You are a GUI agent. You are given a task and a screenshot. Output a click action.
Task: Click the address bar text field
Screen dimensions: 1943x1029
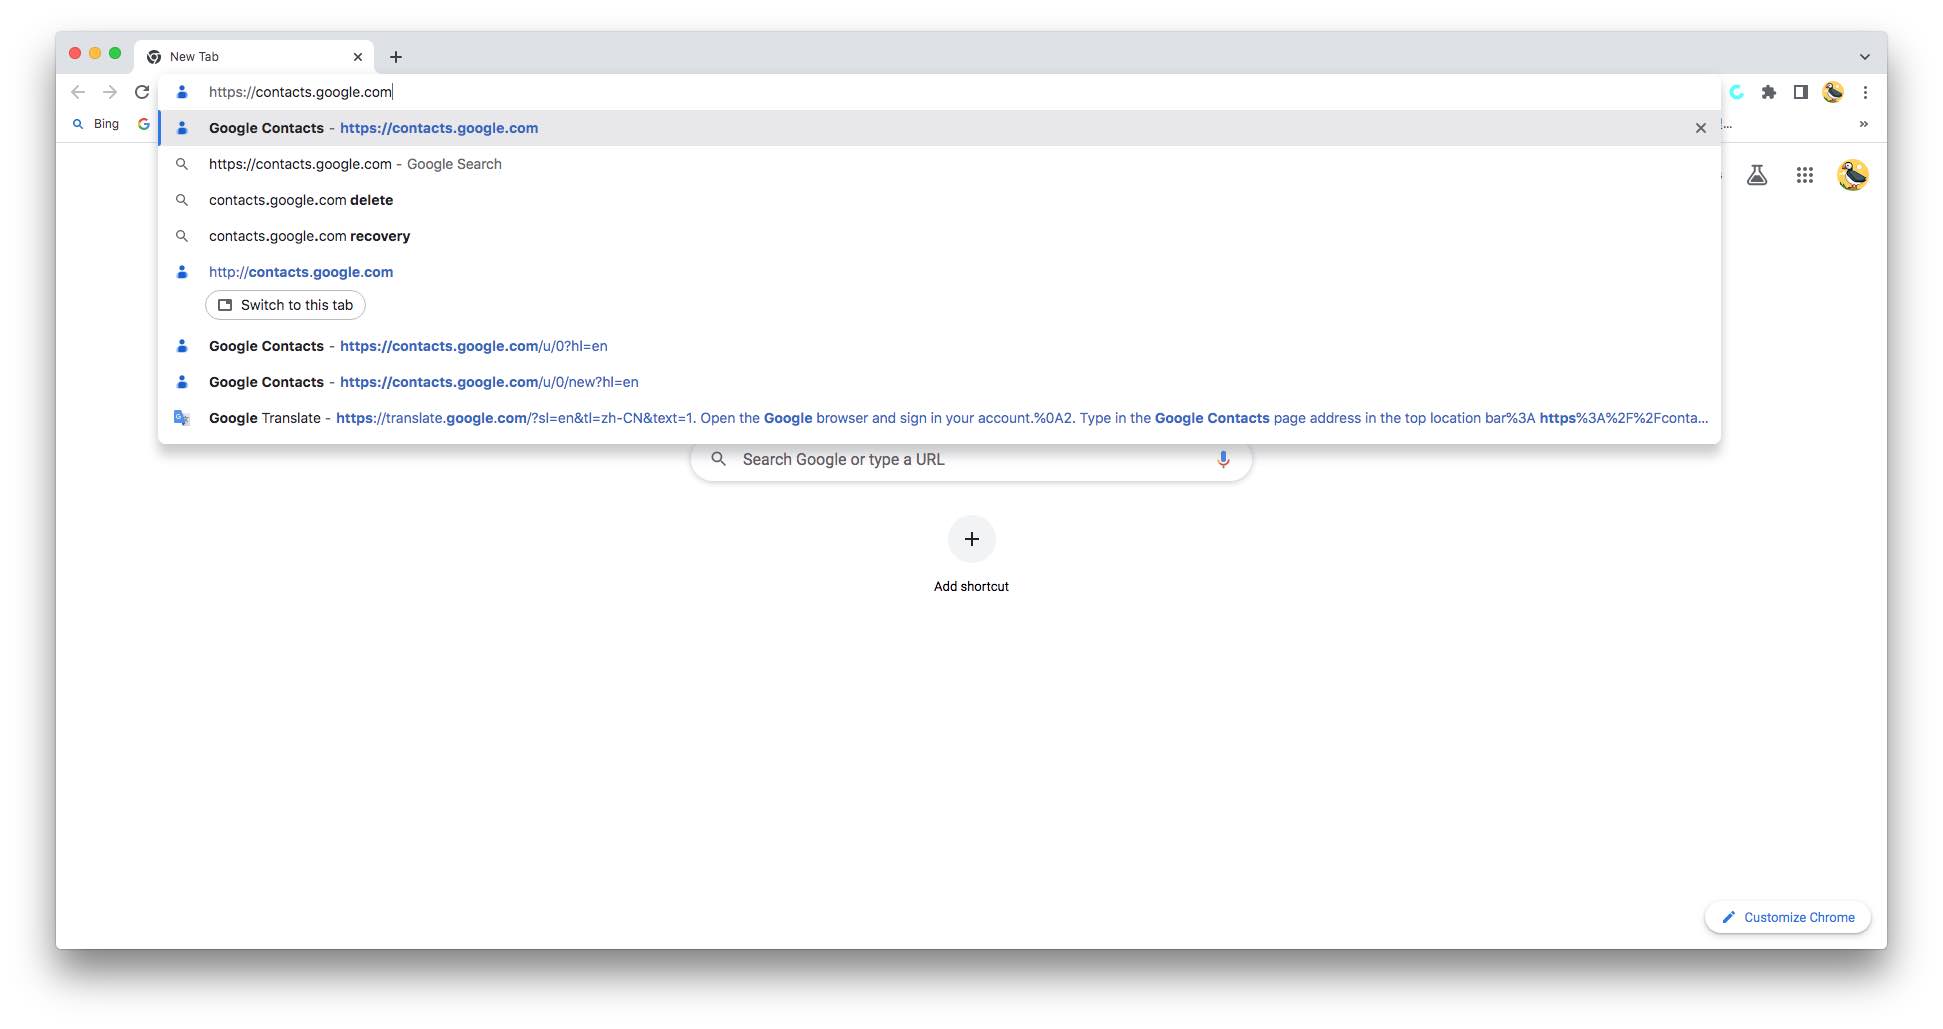pyautogui.click(x=940, y=92)
